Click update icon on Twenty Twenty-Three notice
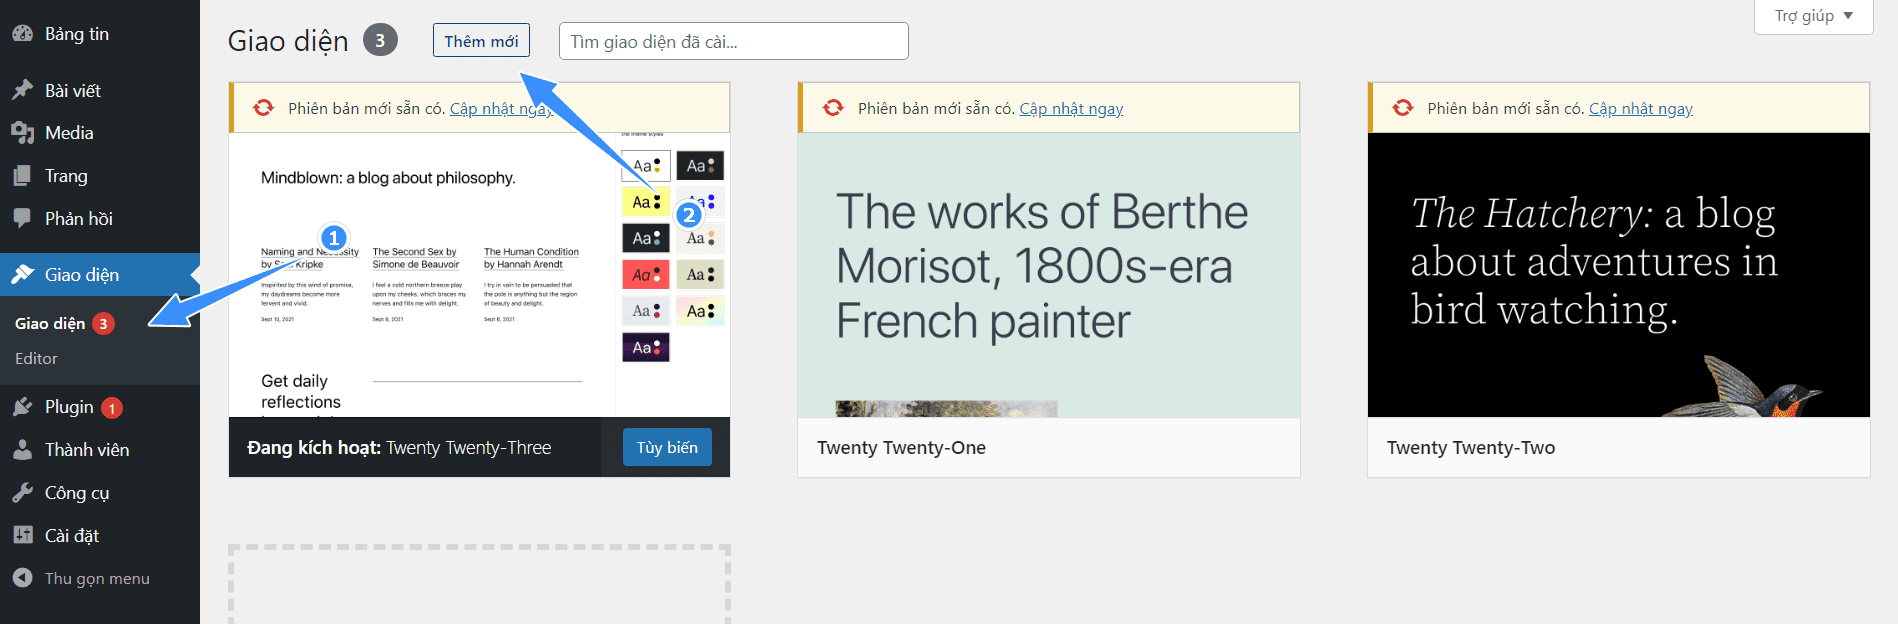This screenshot has height=624, width=1898. [263, 108]
